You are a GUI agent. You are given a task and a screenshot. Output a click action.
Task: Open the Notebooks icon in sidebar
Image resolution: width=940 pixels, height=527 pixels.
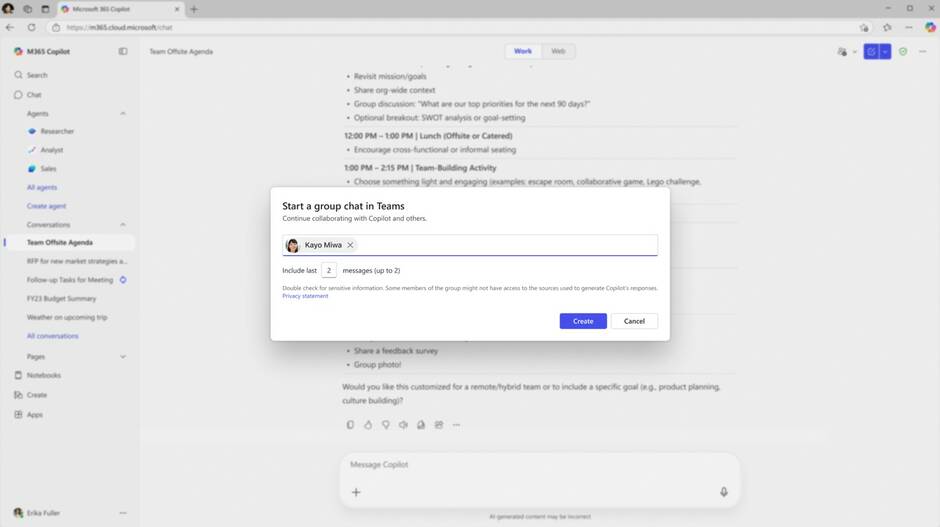coord(19,376)
